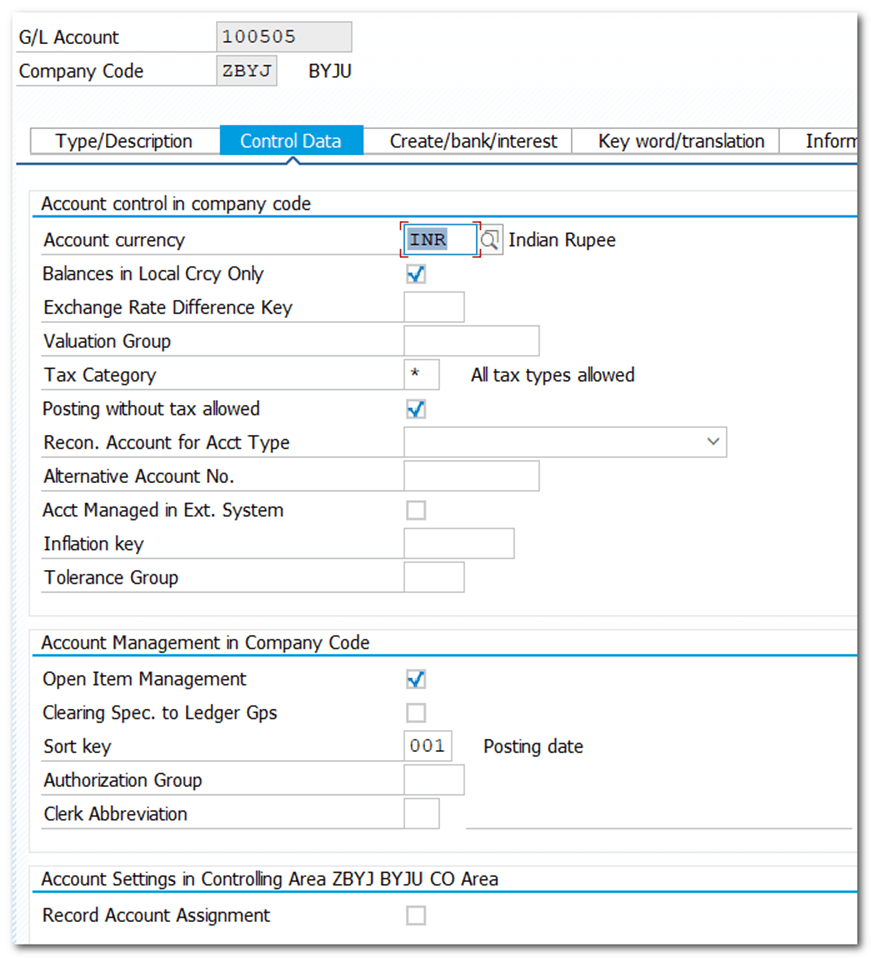
Task: Focus the Valuation Group input field
Action: [x=471, y=341]
